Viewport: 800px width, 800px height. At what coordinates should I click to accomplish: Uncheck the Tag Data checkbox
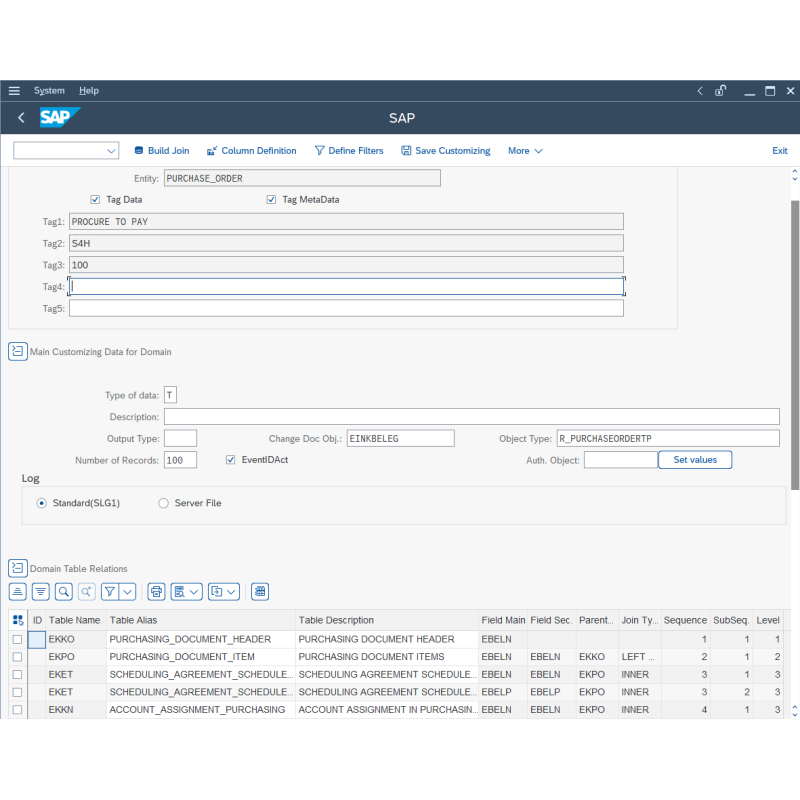(x=95, y=199)
